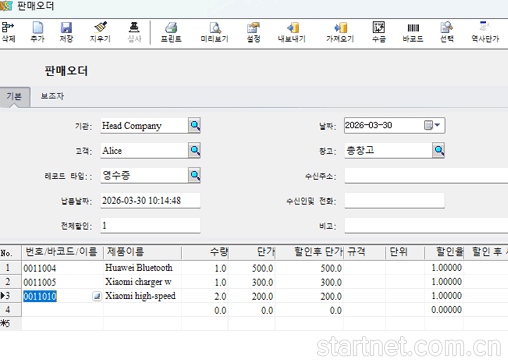Switch to the 기본 tab
The width and height of the screenshot is (508, 361).
[x=15, y=97]
